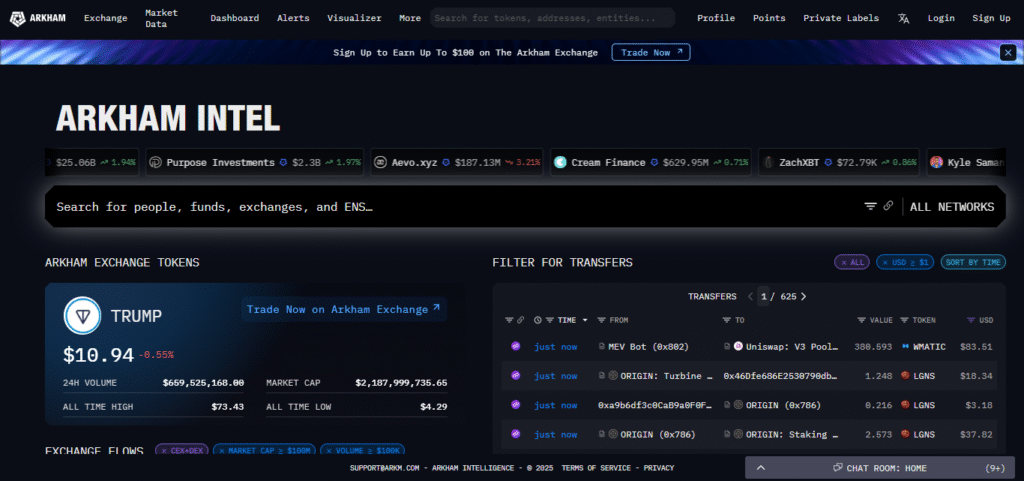This screenshot has width=1024, height=481.
Task: Expand the chat room panel with the up chevron
Action: (761, 468)
